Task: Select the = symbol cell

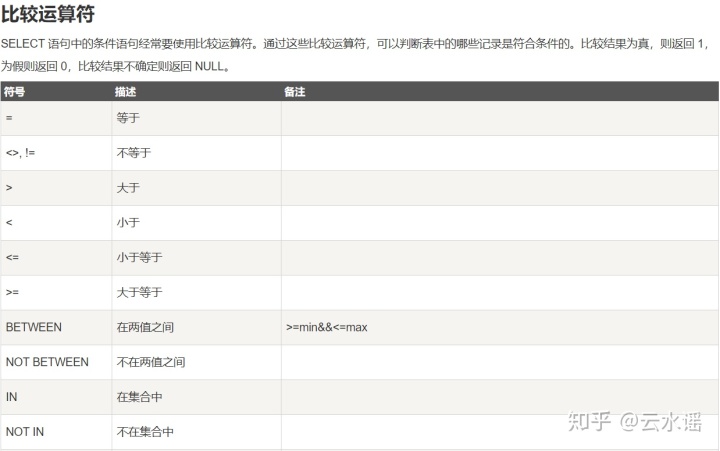Action: point(56,118)
